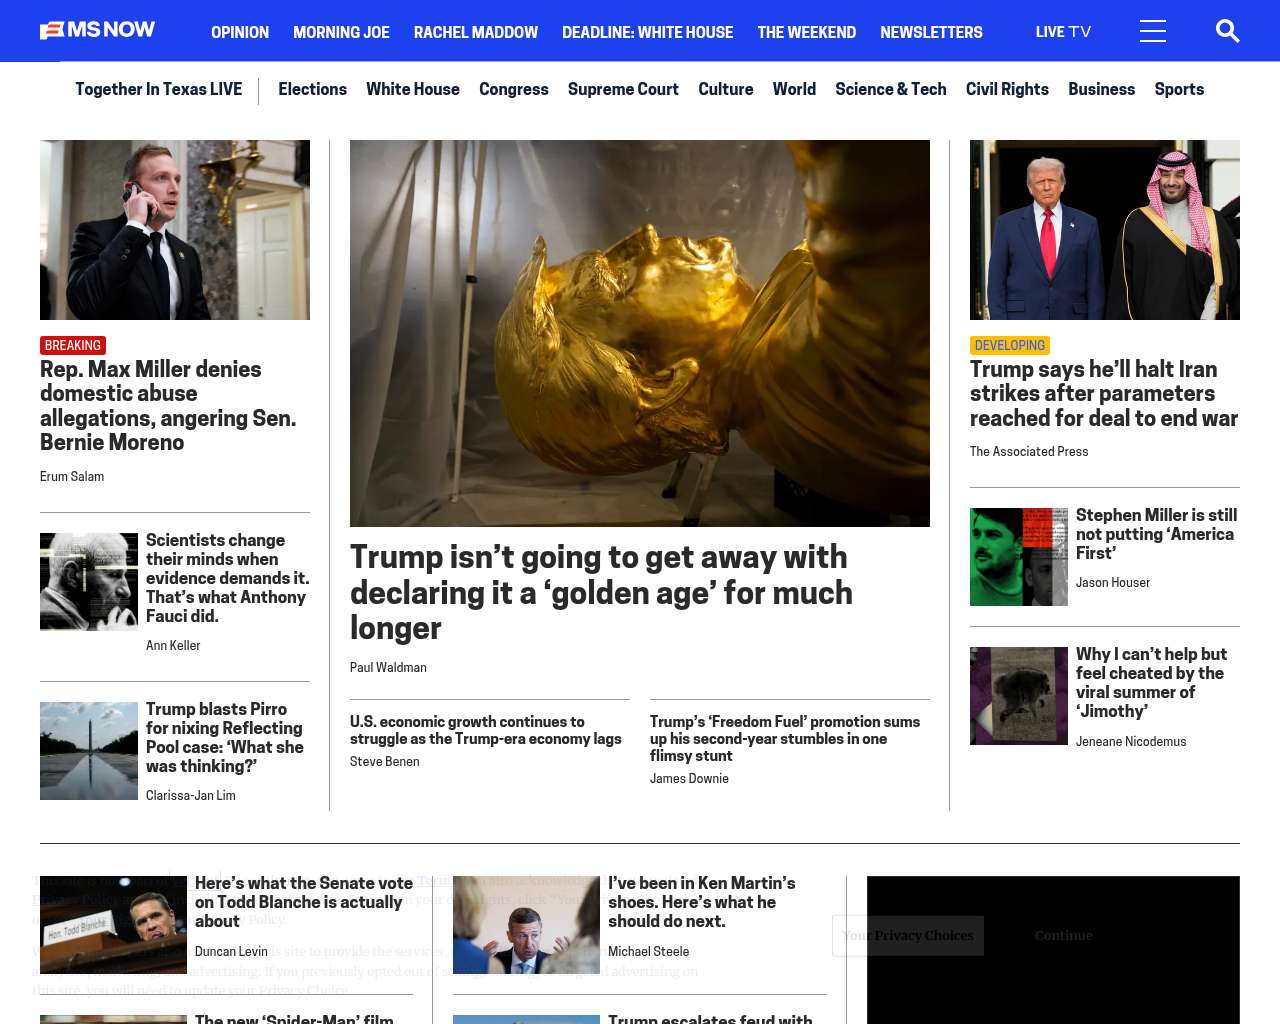Image resolution: width=1280 pixels, height=1024 pixels.
Task: Click the Continue button
Action: pos(1063,936)
